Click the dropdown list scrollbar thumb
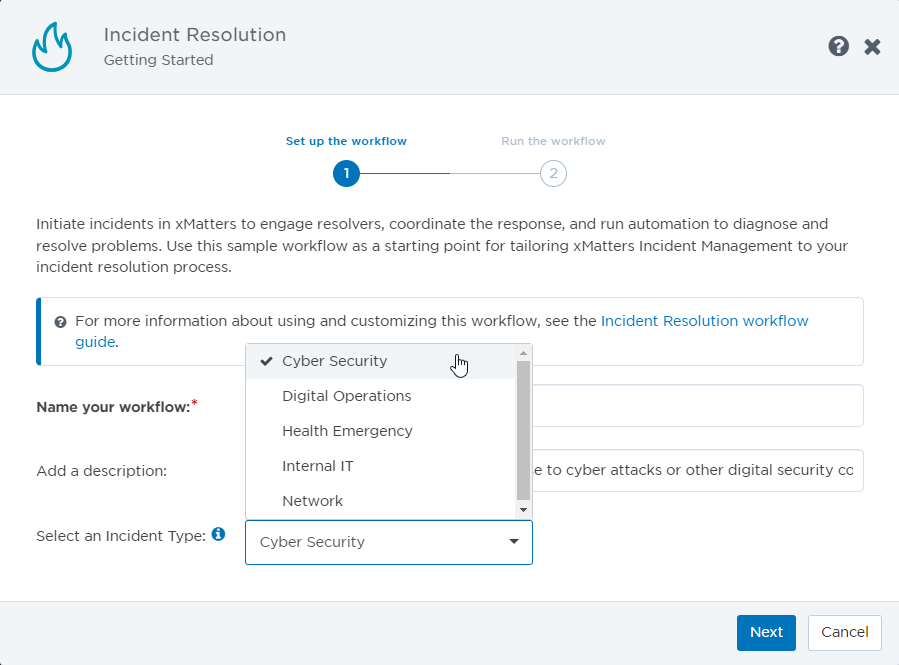Image resolution: width=899 pixels, height=665 pixels. click(x=523, y=431)
